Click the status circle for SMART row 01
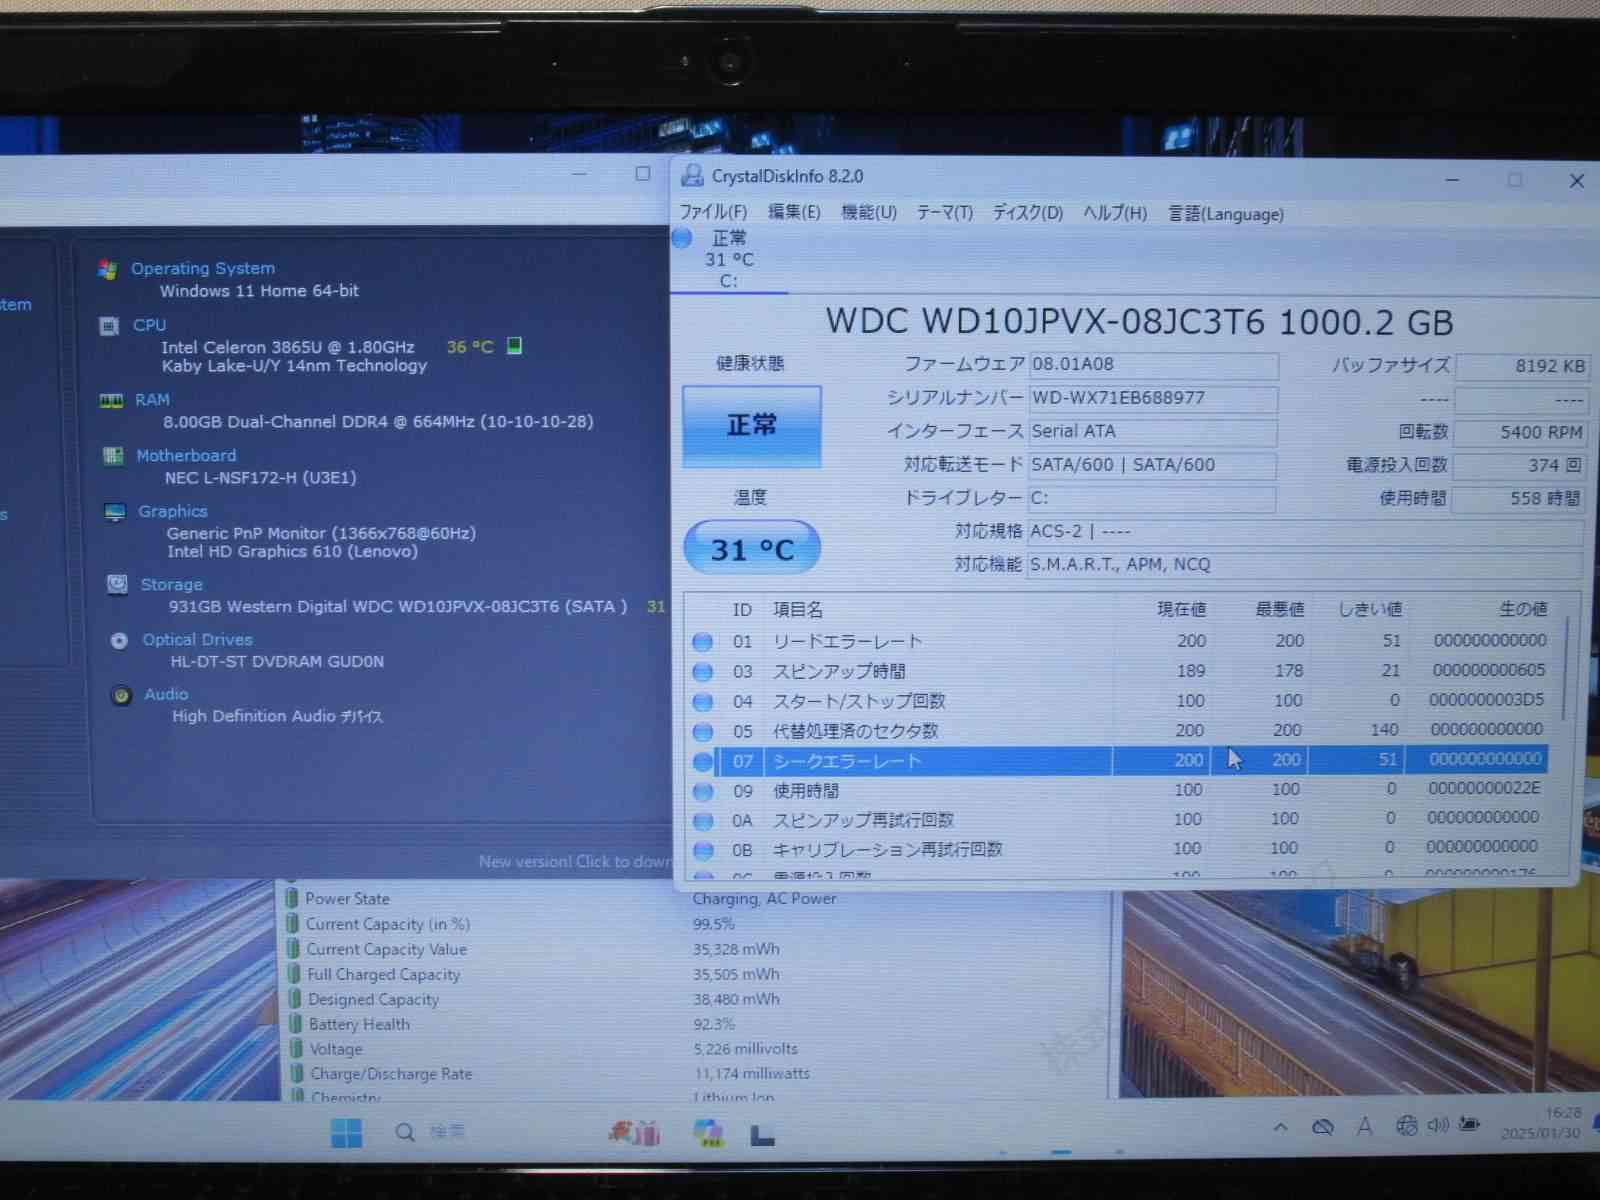The height and width of the screenshot is (1200, 1600). [703, 642]
